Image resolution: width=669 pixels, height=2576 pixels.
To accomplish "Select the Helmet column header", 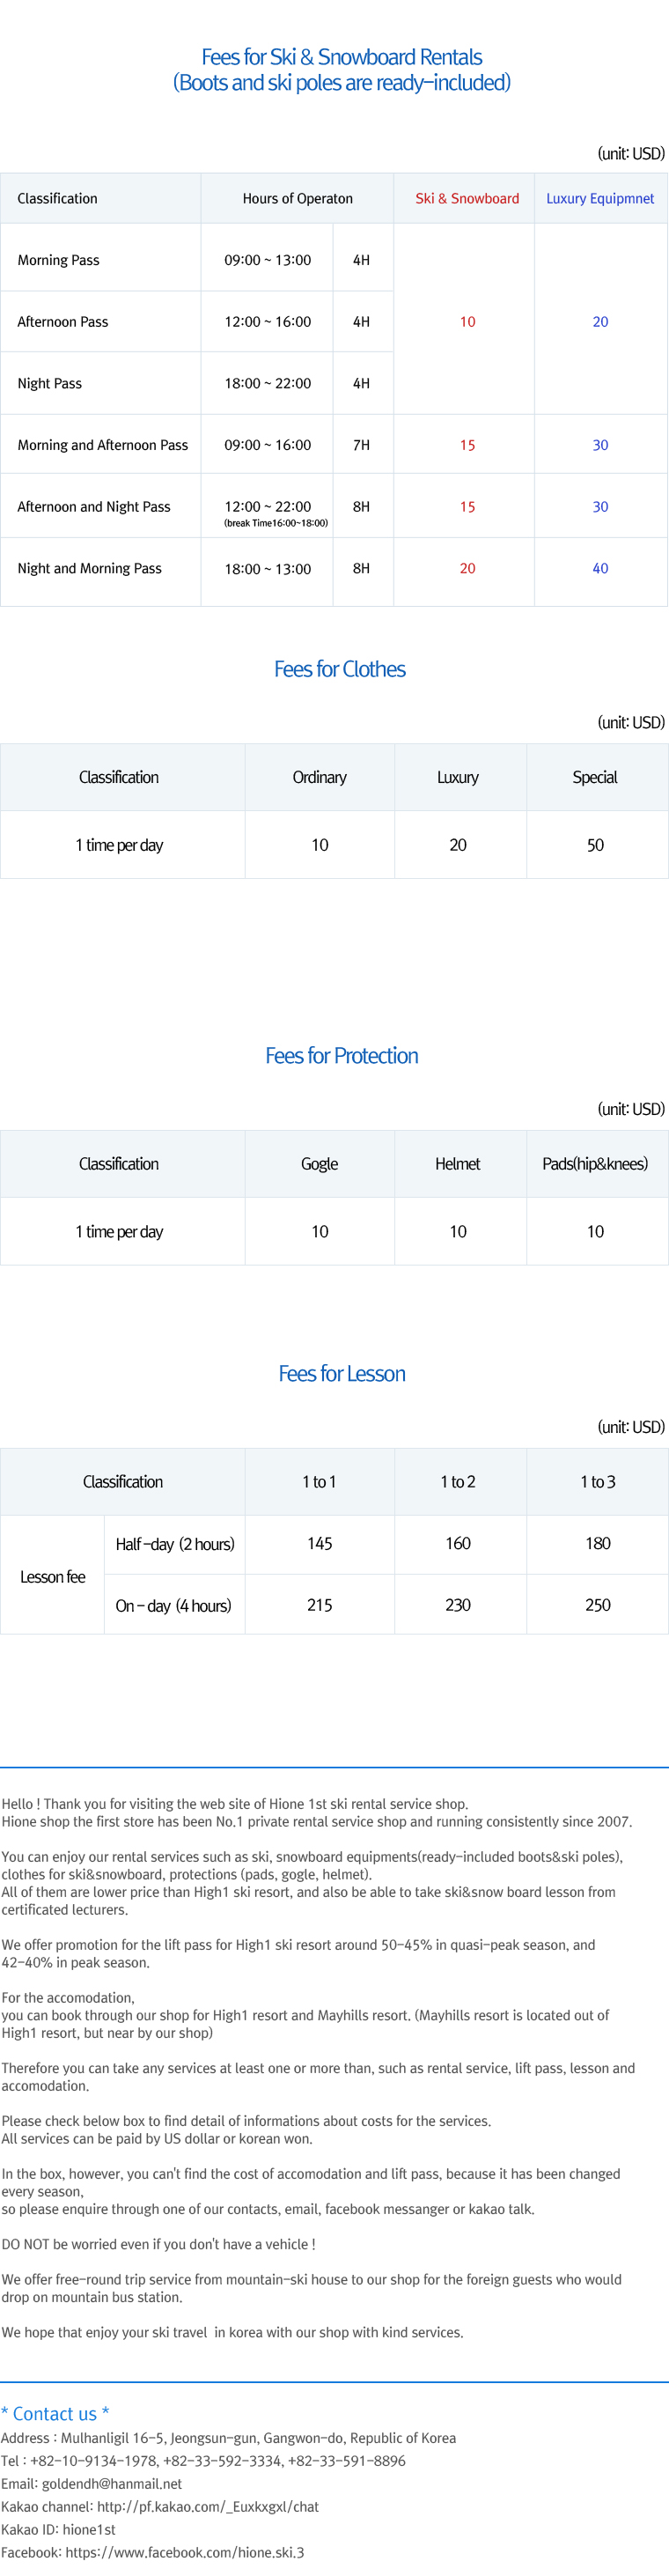I will coord(458,1164).
